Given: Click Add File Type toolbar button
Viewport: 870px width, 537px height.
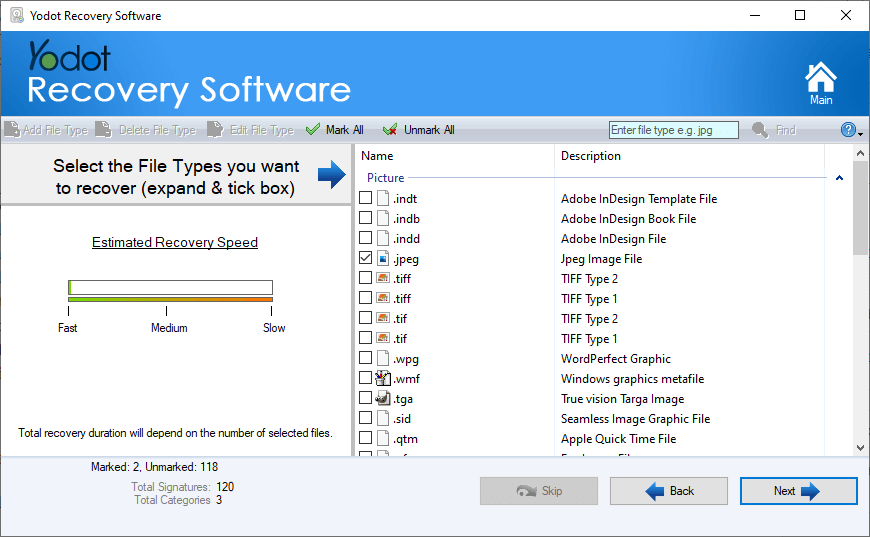Looking at the screenshot, I should point(47,130).
